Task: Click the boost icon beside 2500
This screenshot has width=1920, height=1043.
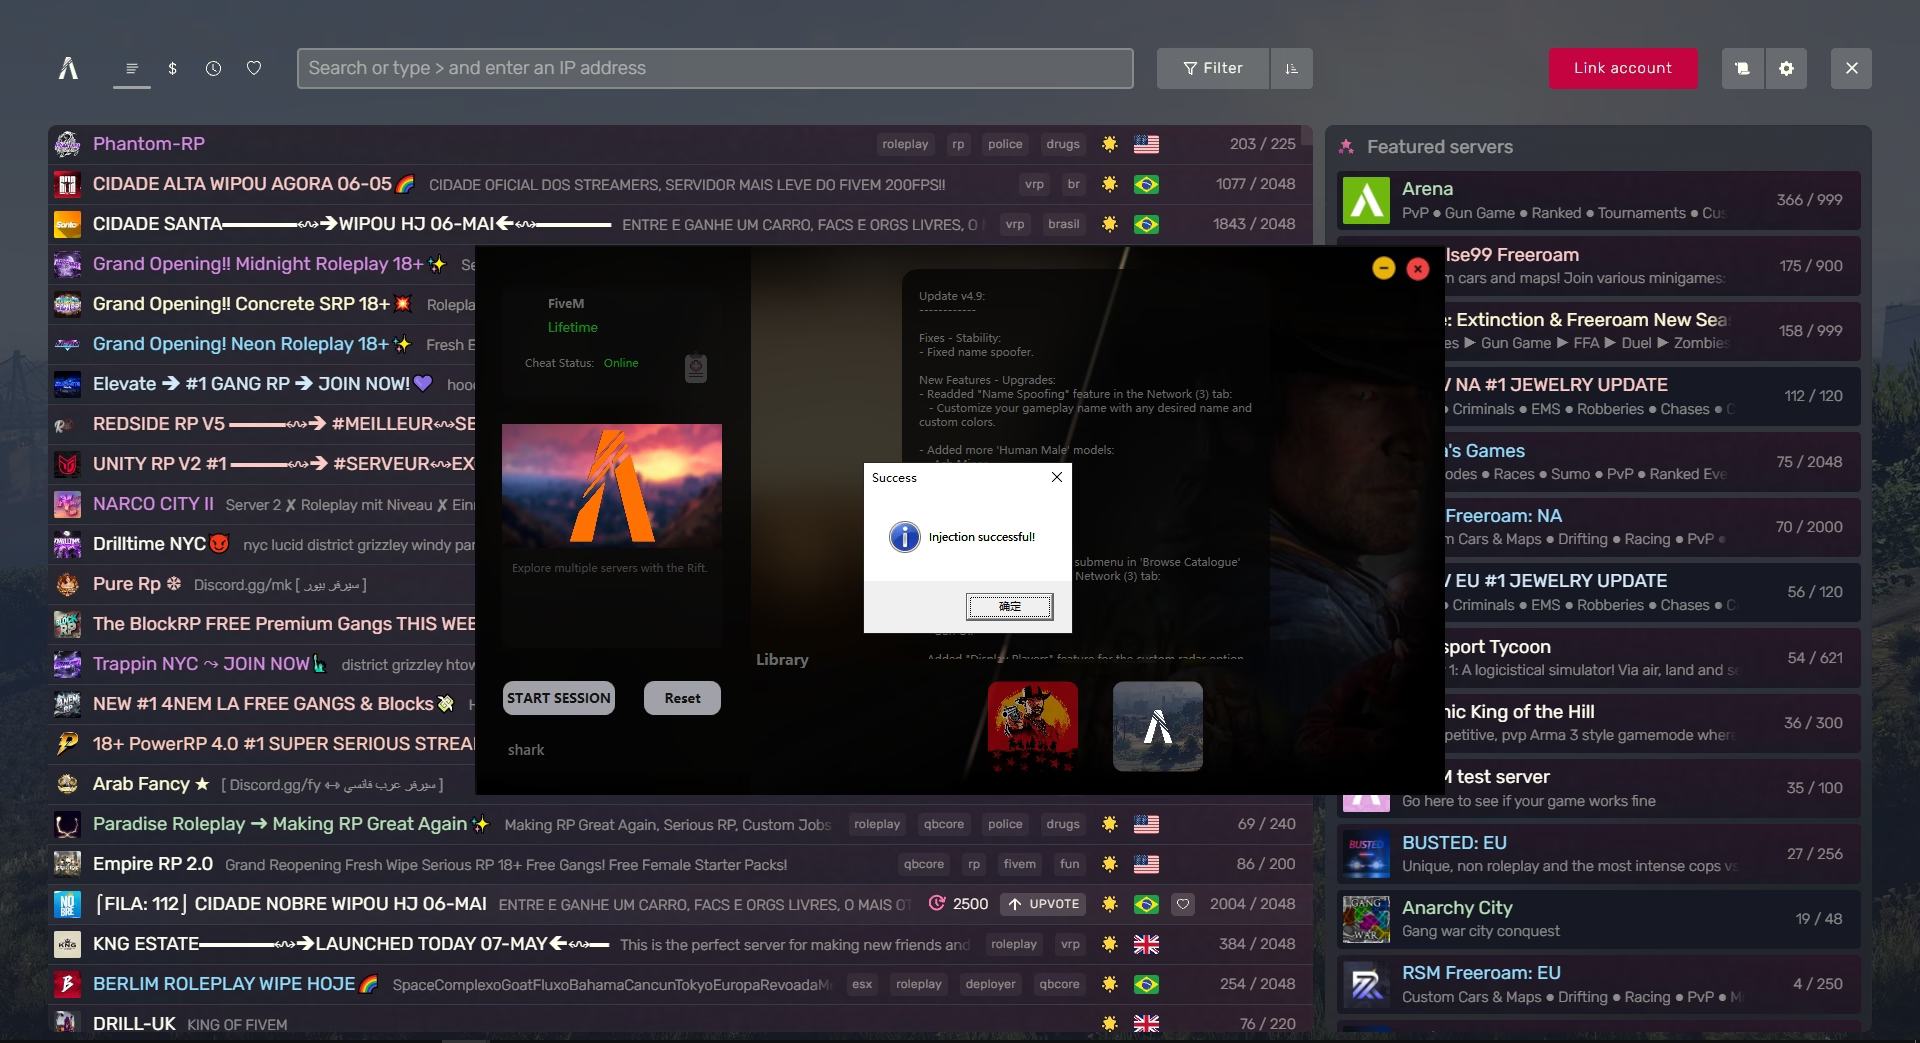Action: (937, 904)
